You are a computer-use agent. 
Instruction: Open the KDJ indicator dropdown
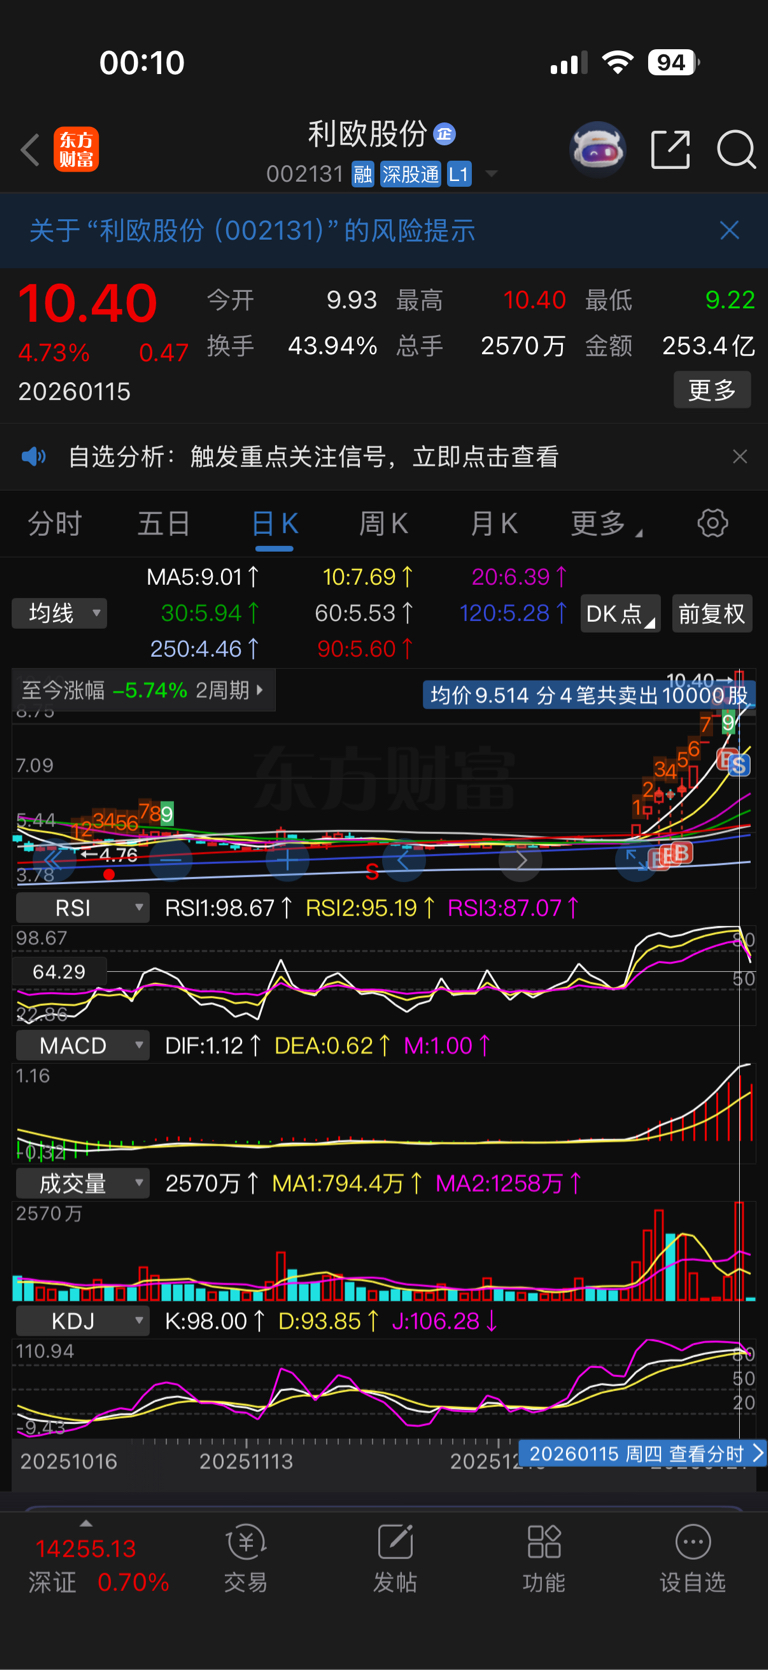(x=83, y=1321)
